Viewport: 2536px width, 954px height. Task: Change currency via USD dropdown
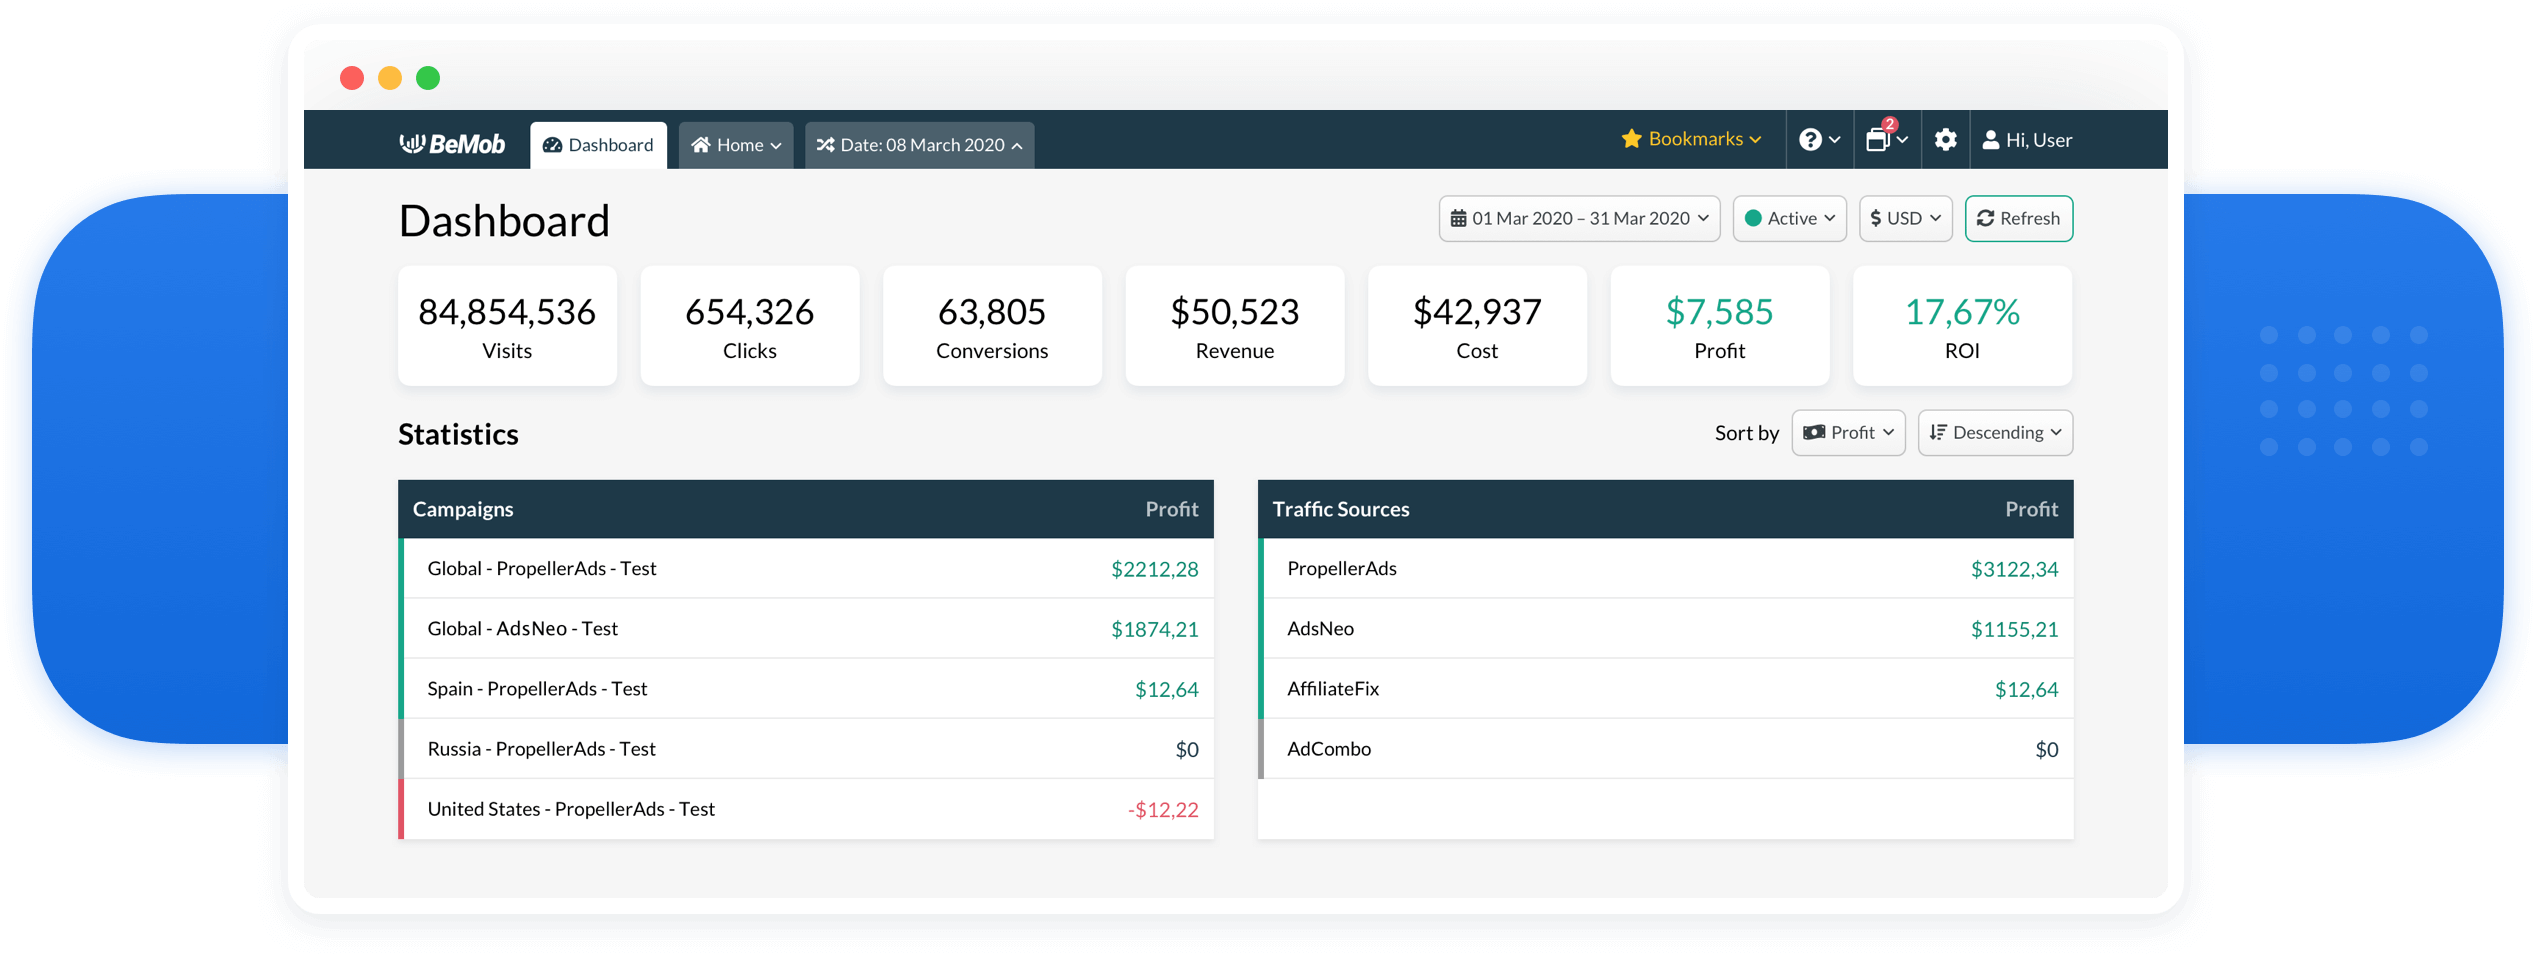click(1904, 218)
